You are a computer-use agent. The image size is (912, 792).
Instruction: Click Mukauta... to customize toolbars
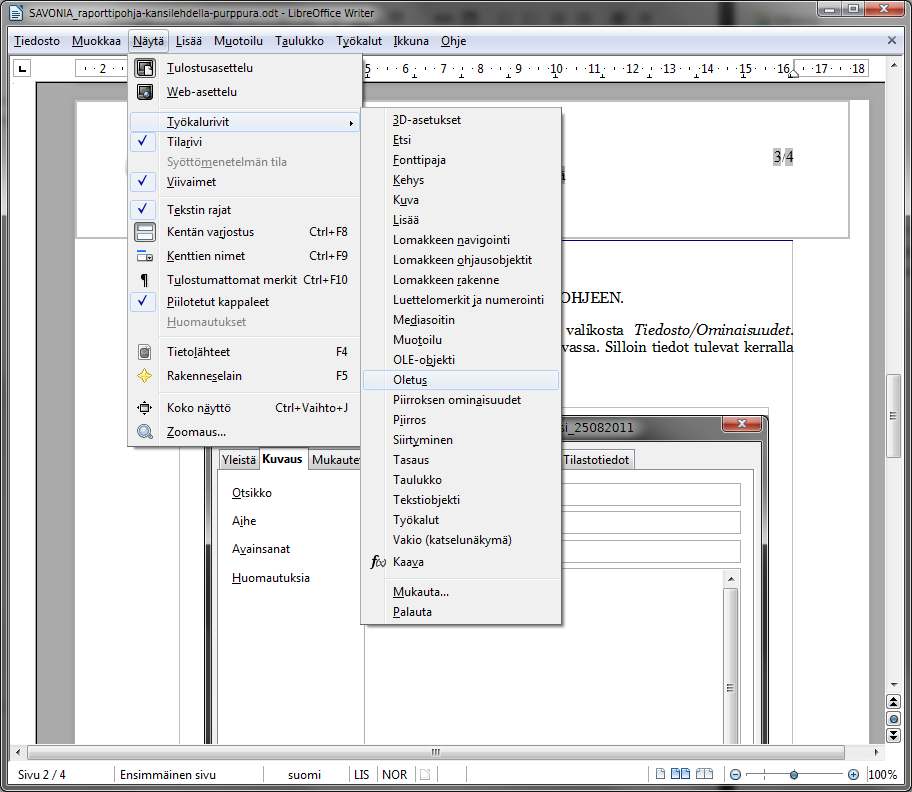click(x=421, y=592)
